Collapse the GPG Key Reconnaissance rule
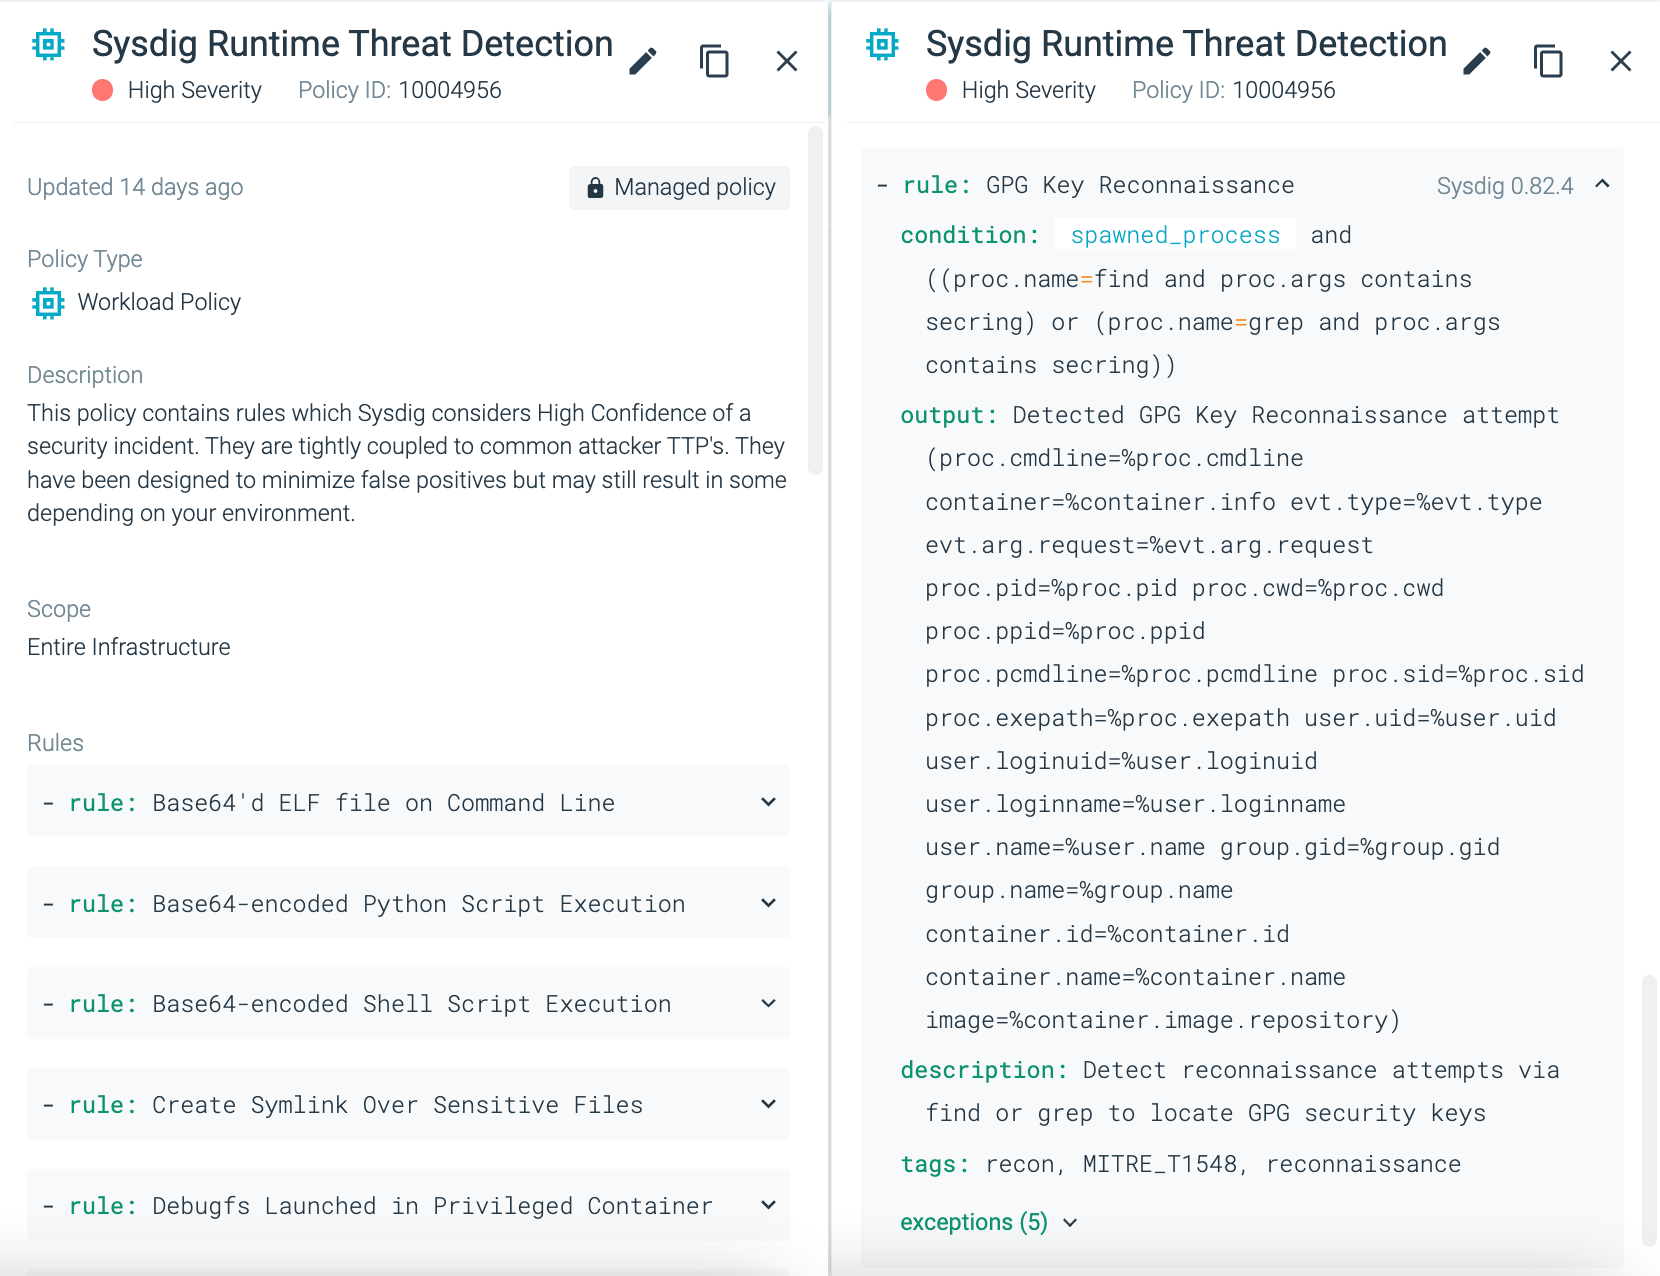This screenshot has width=1660, height=1276. pos(1602,184)
